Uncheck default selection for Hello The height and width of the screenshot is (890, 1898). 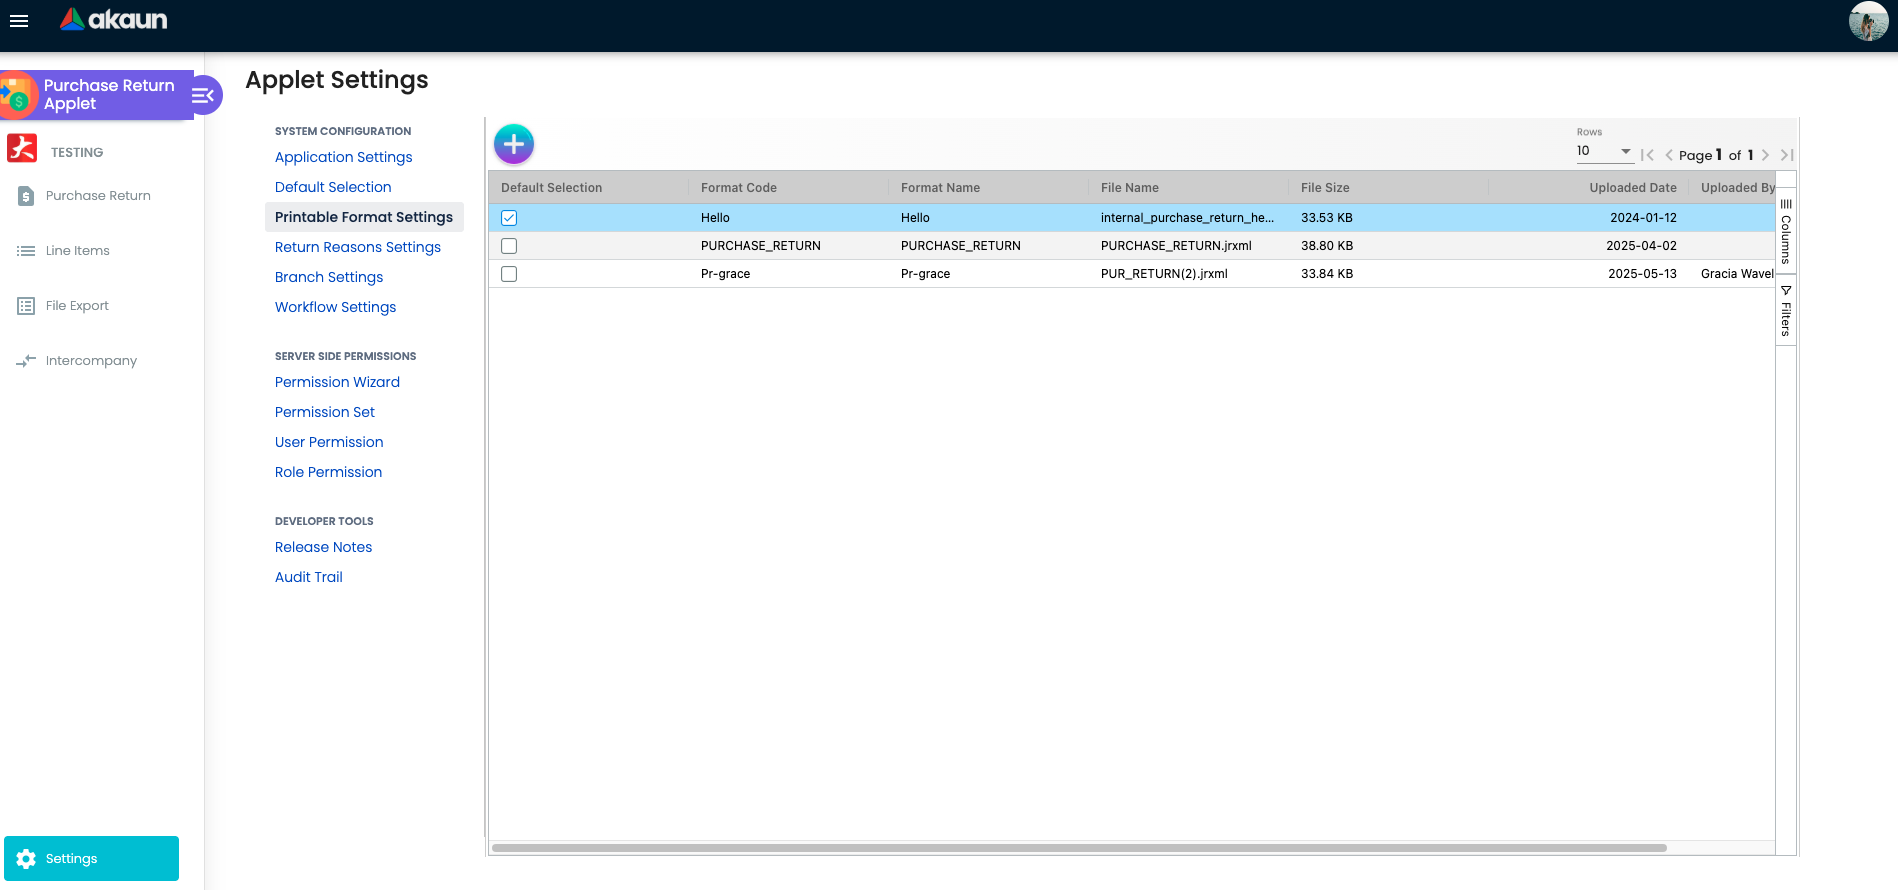(509, 218)
